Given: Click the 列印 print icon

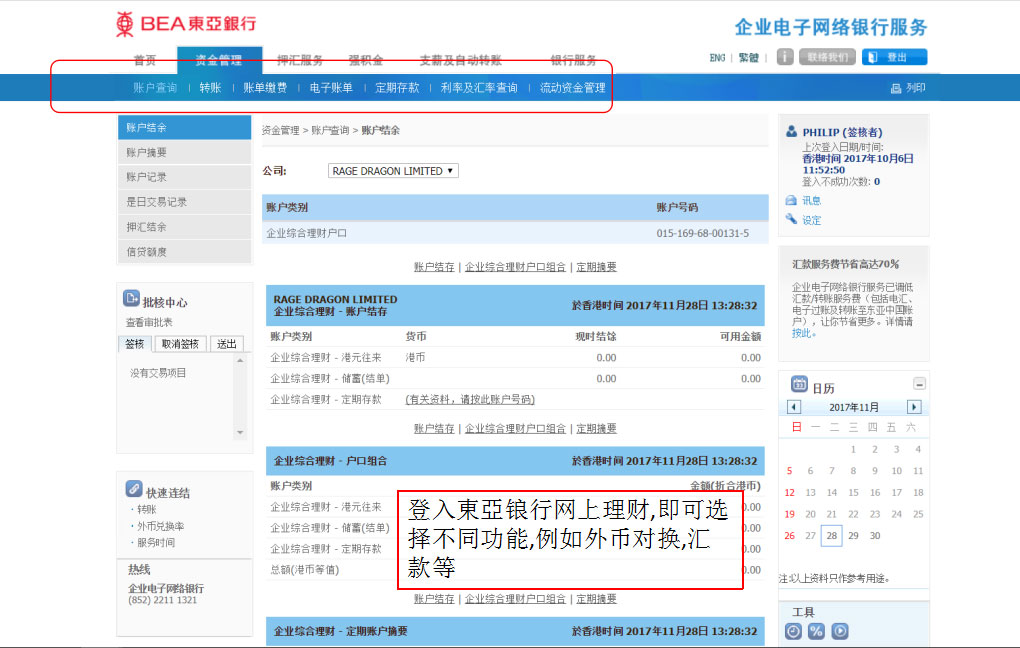Looking at the screenshot, I should click(896, 88).
